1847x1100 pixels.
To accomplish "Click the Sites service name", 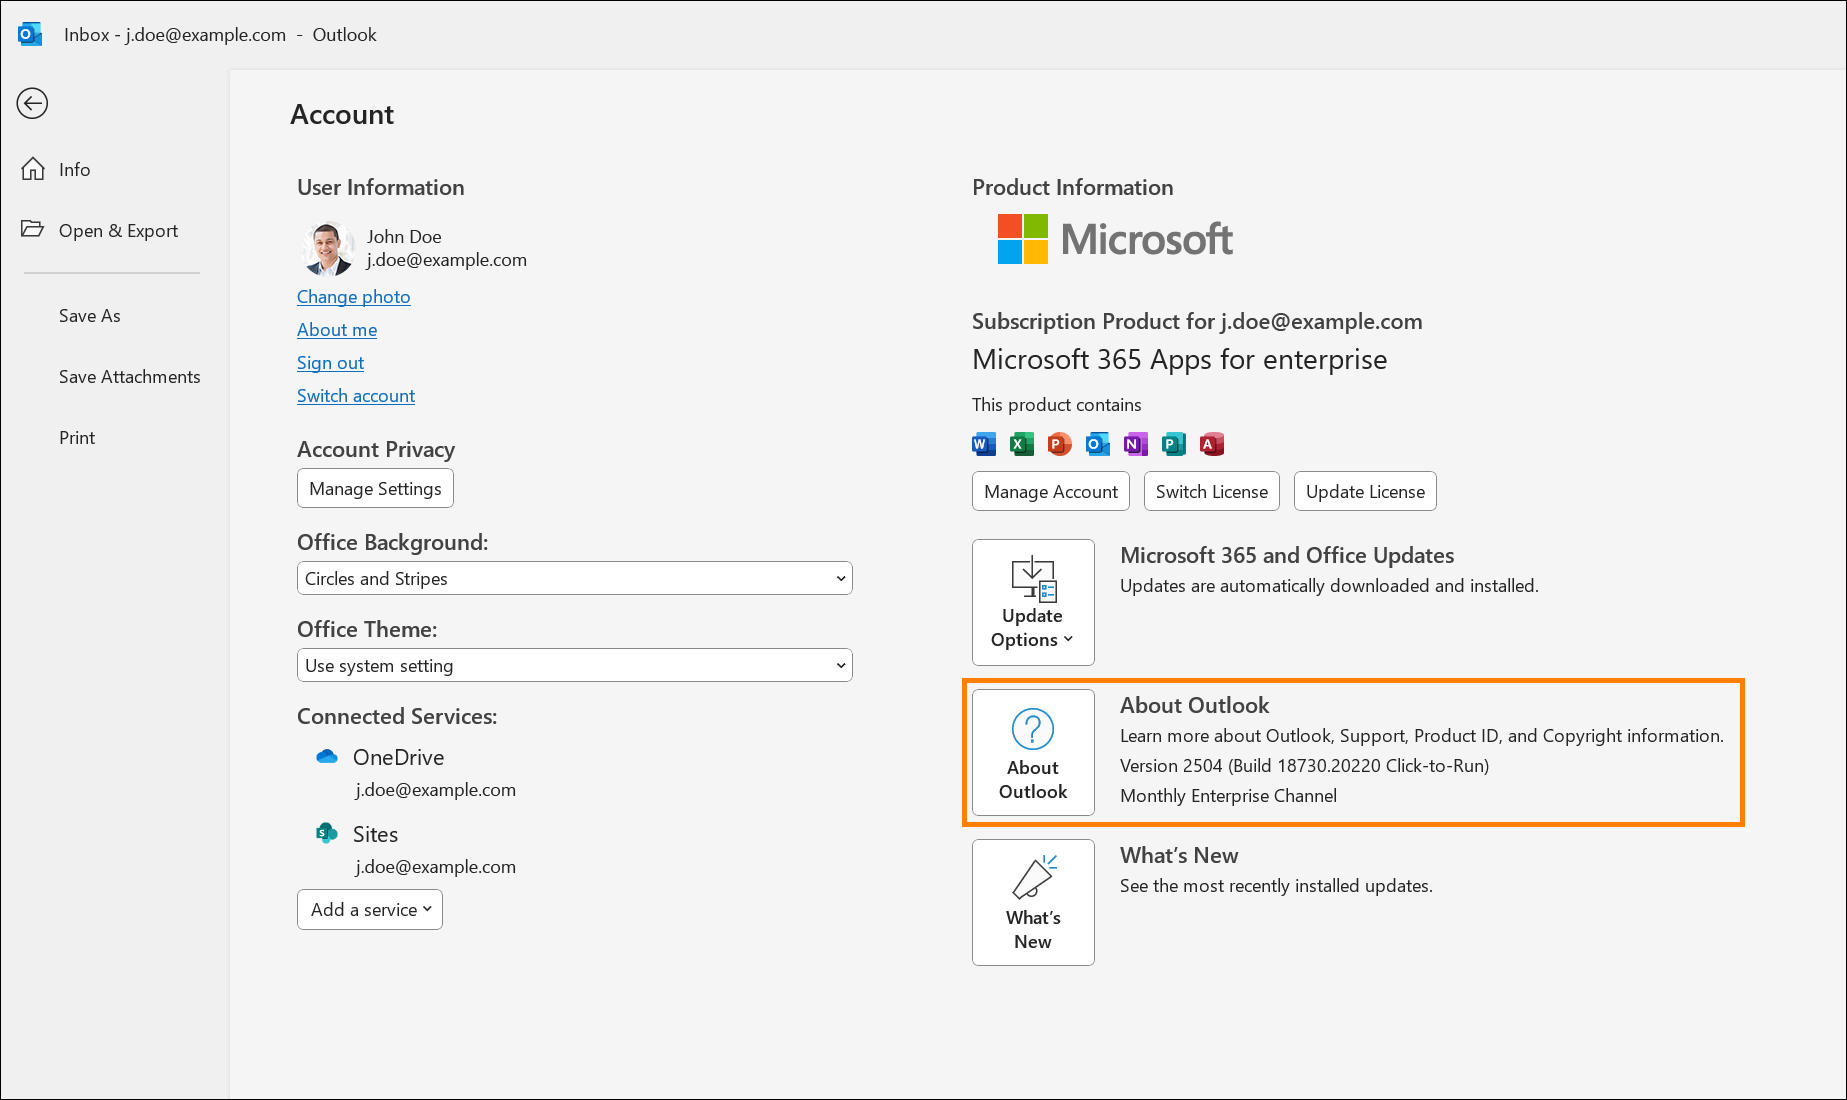I will click(375, 834).
